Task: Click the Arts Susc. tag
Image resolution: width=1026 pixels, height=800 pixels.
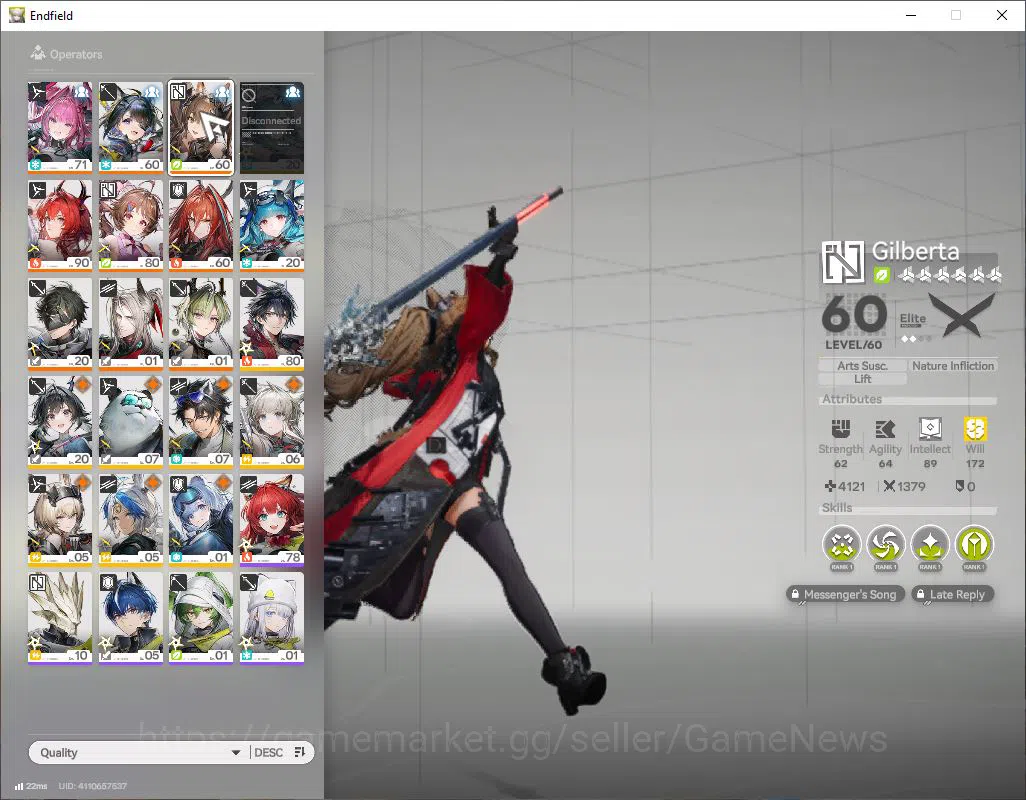Action: (862, 366)
